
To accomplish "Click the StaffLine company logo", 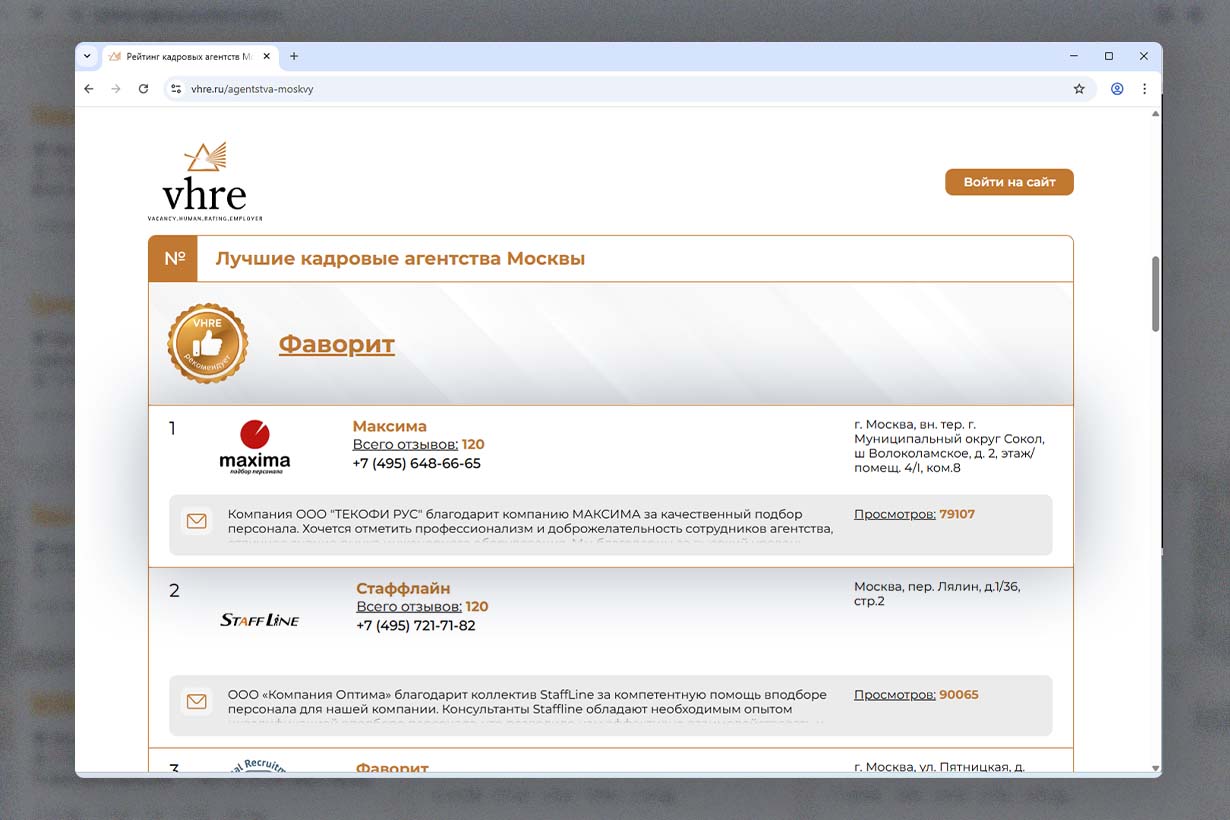I will (x=259, y=620).
